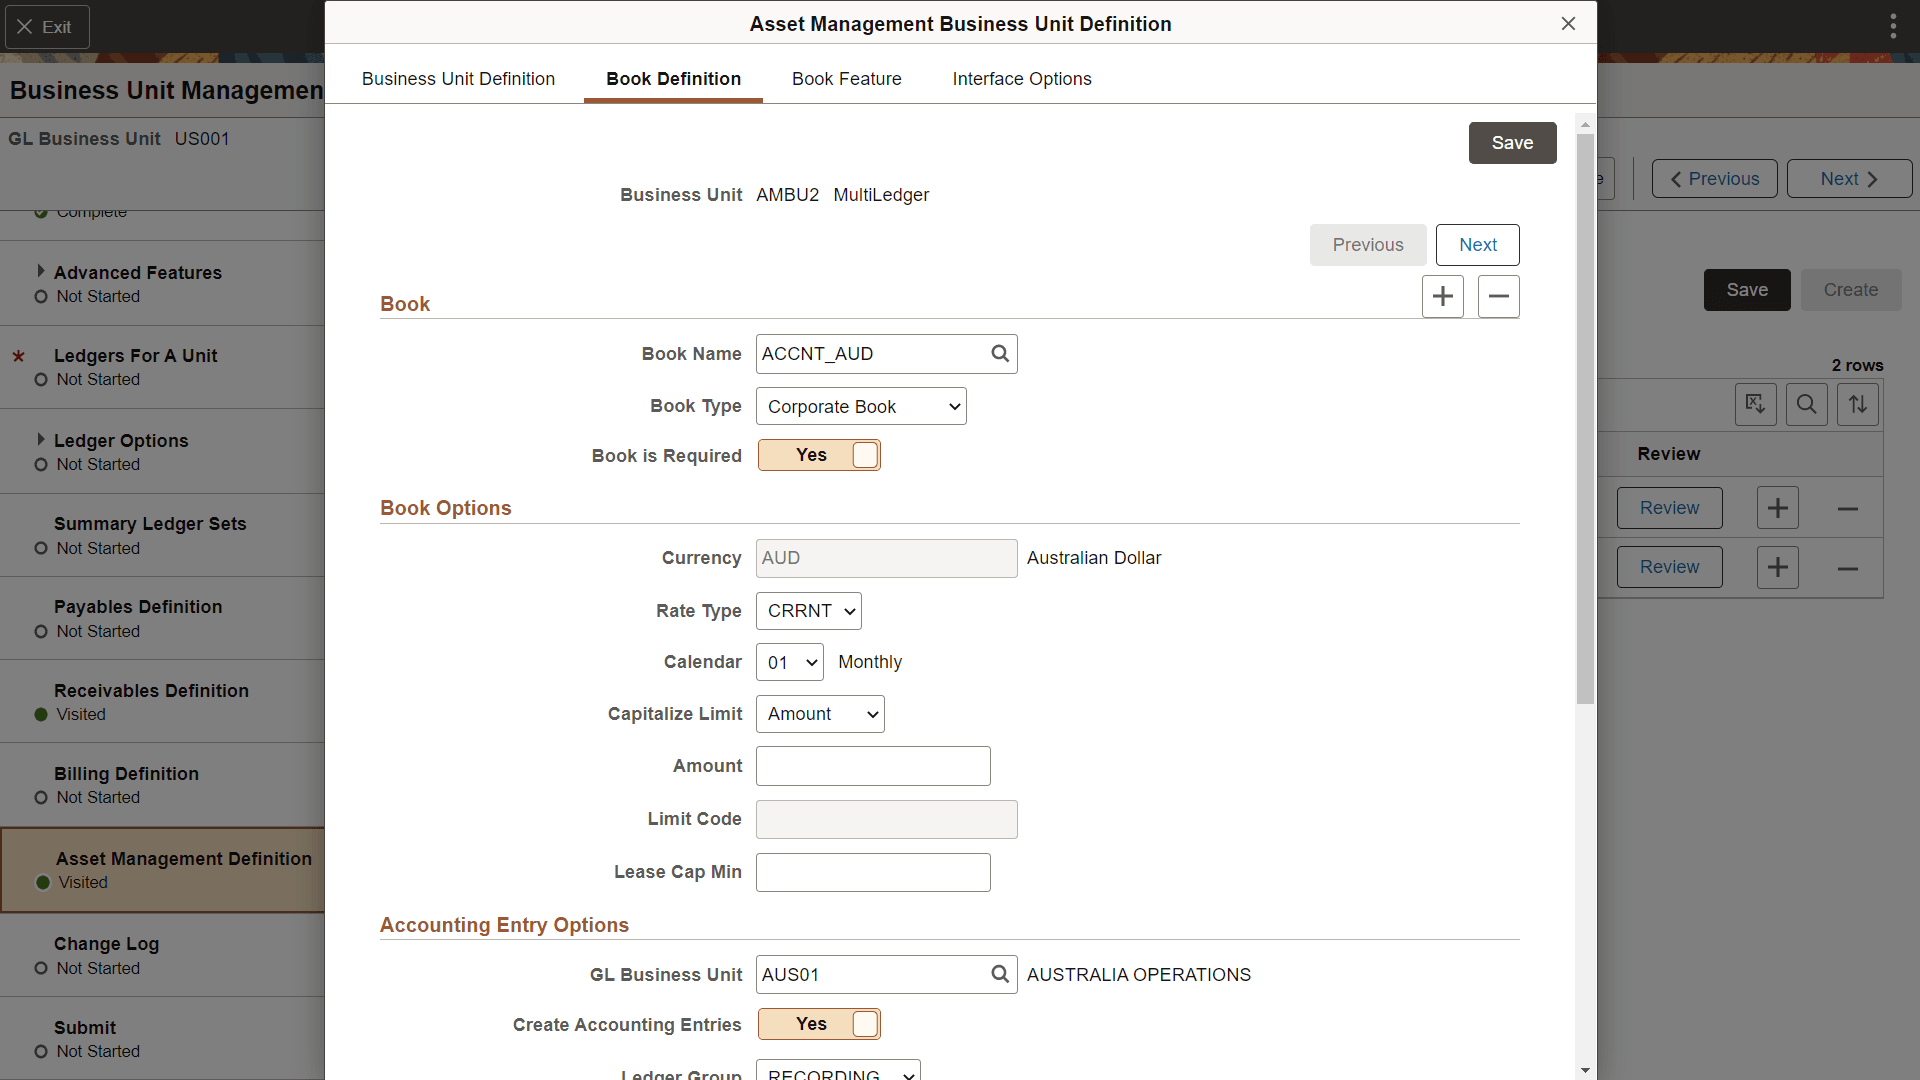Click the dialog vertical scrollbar
This screenshot has width=1920, height=1080.
1585,420
